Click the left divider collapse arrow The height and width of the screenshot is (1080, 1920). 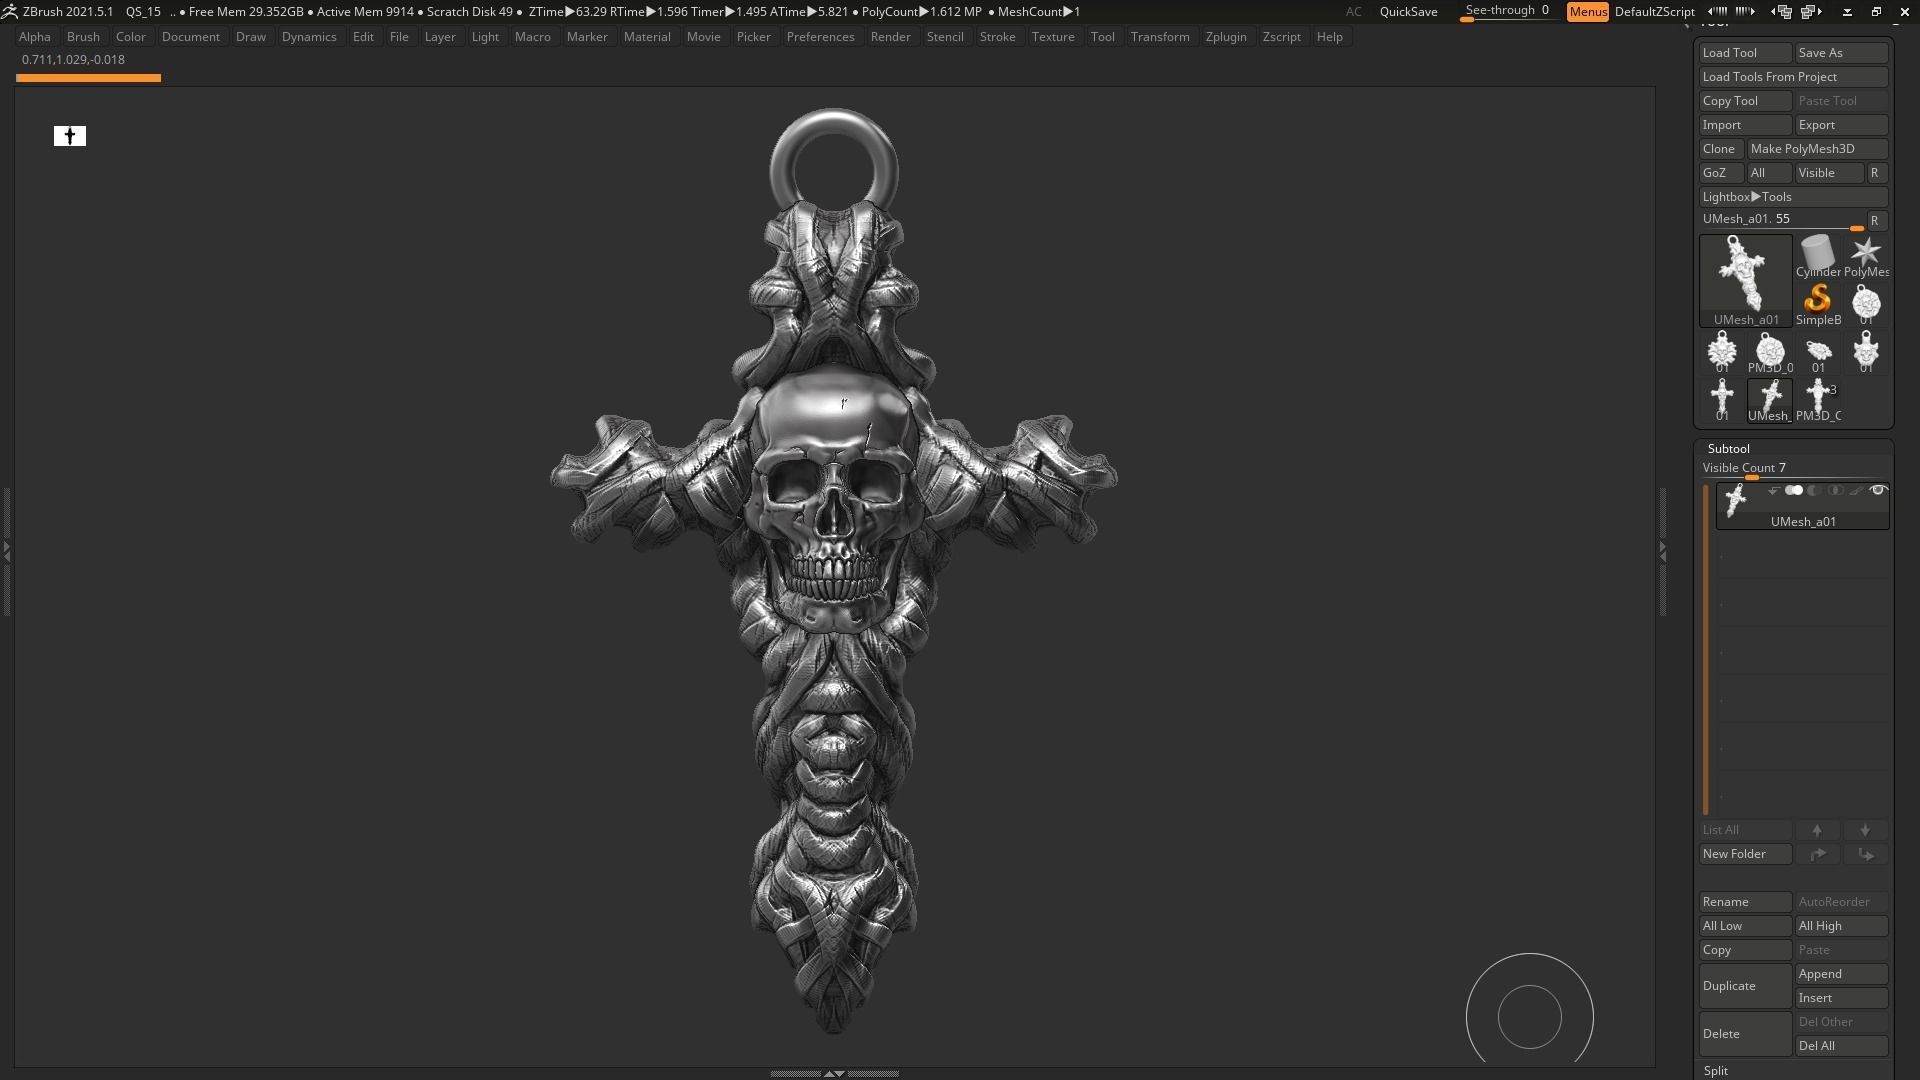tap(7, 551)
